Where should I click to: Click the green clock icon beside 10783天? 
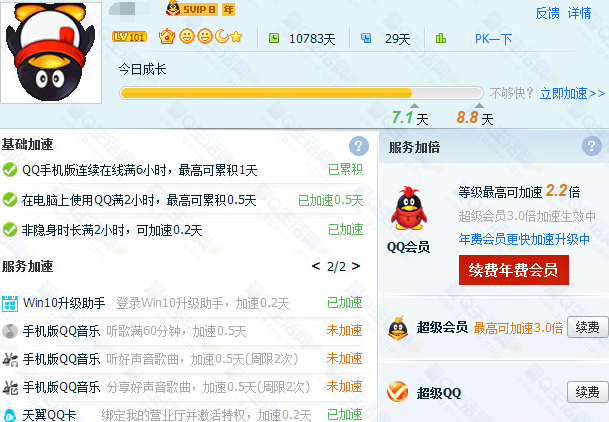coord(274,38)
